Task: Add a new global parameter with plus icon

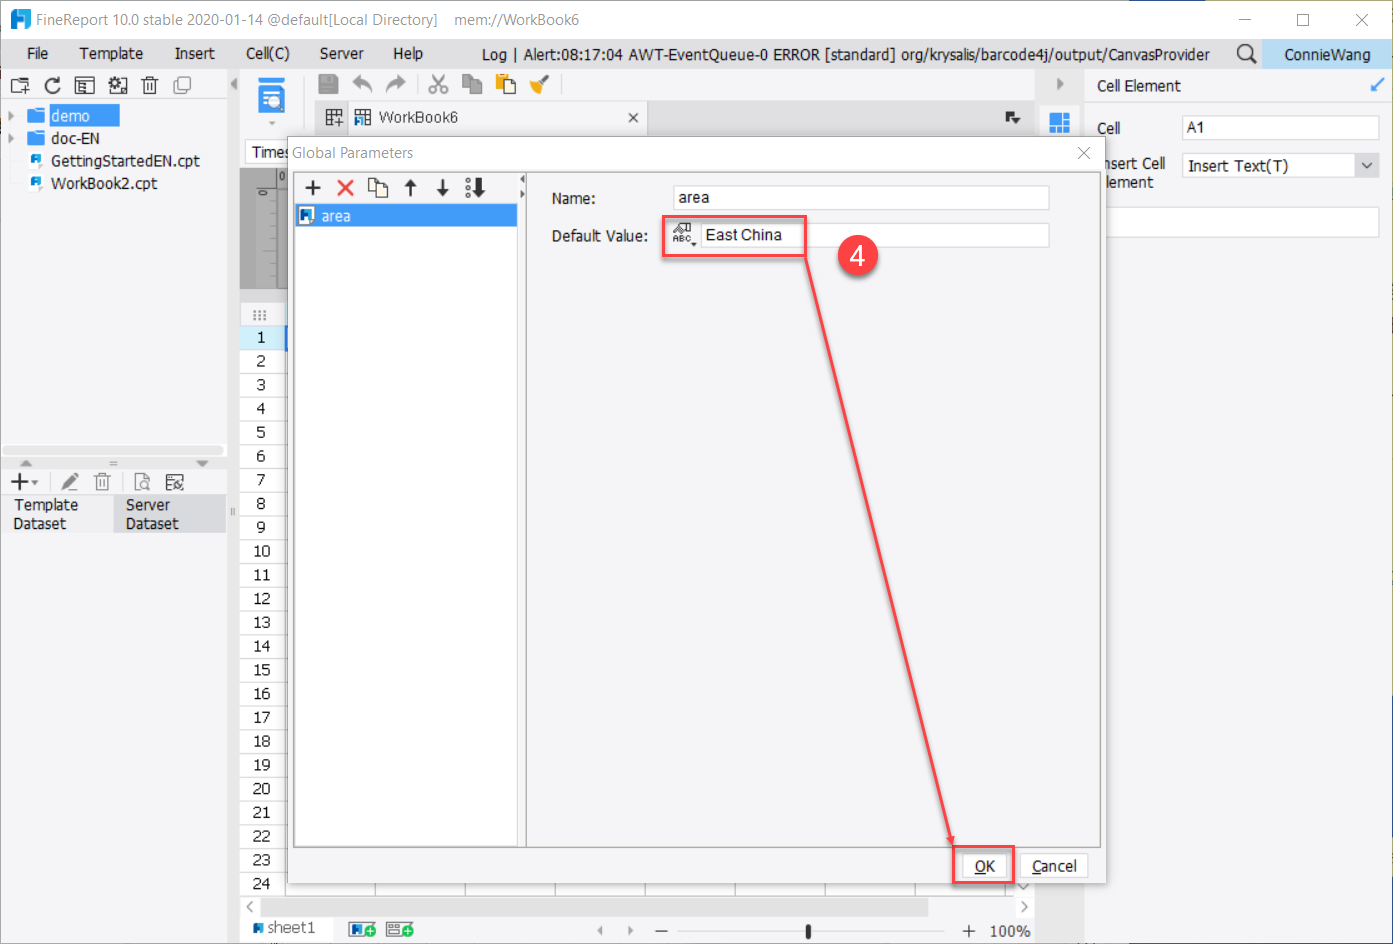Action: 313,187
